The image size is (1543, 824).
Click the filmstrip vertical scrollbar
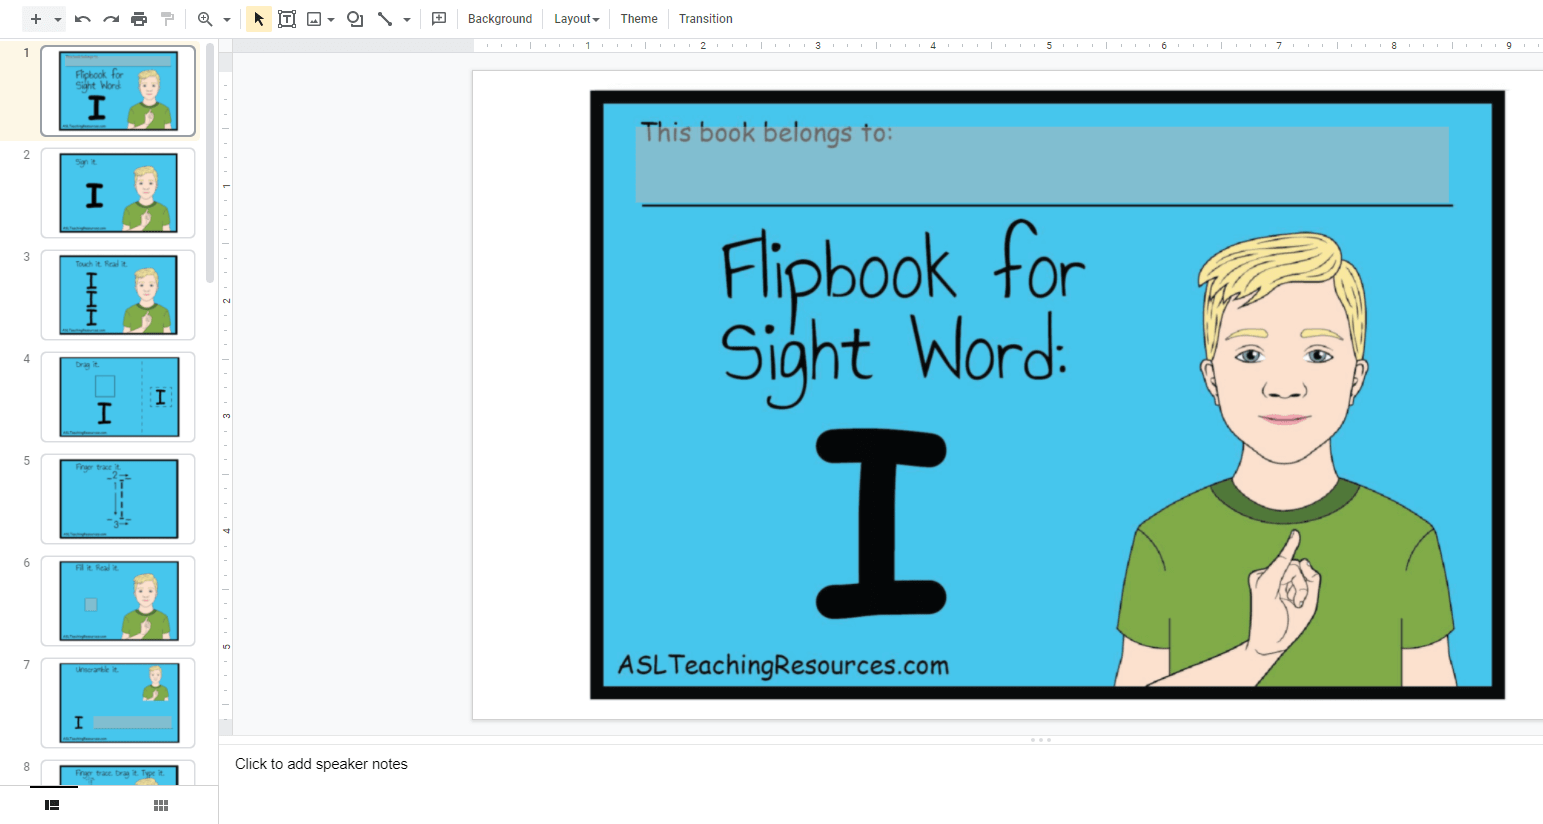point(210,163)
